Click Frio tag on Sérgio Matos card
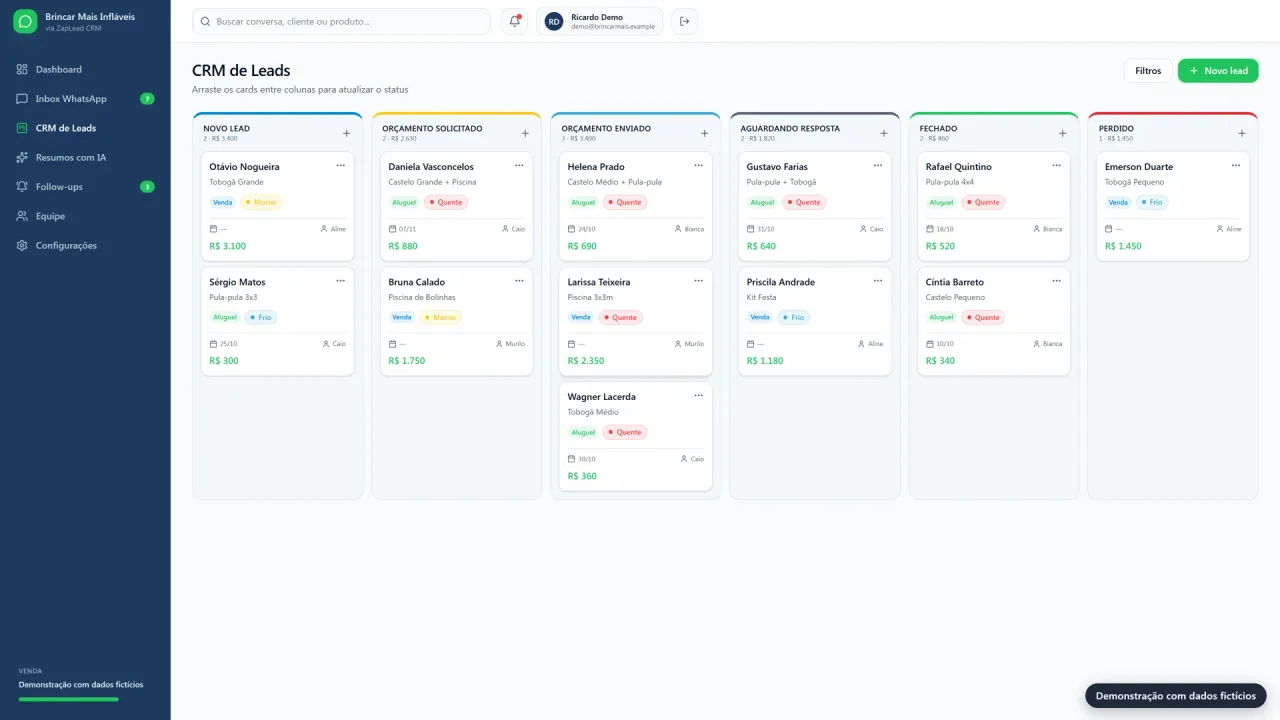This screenshot has width=1280, height=720. click(260, 317)
